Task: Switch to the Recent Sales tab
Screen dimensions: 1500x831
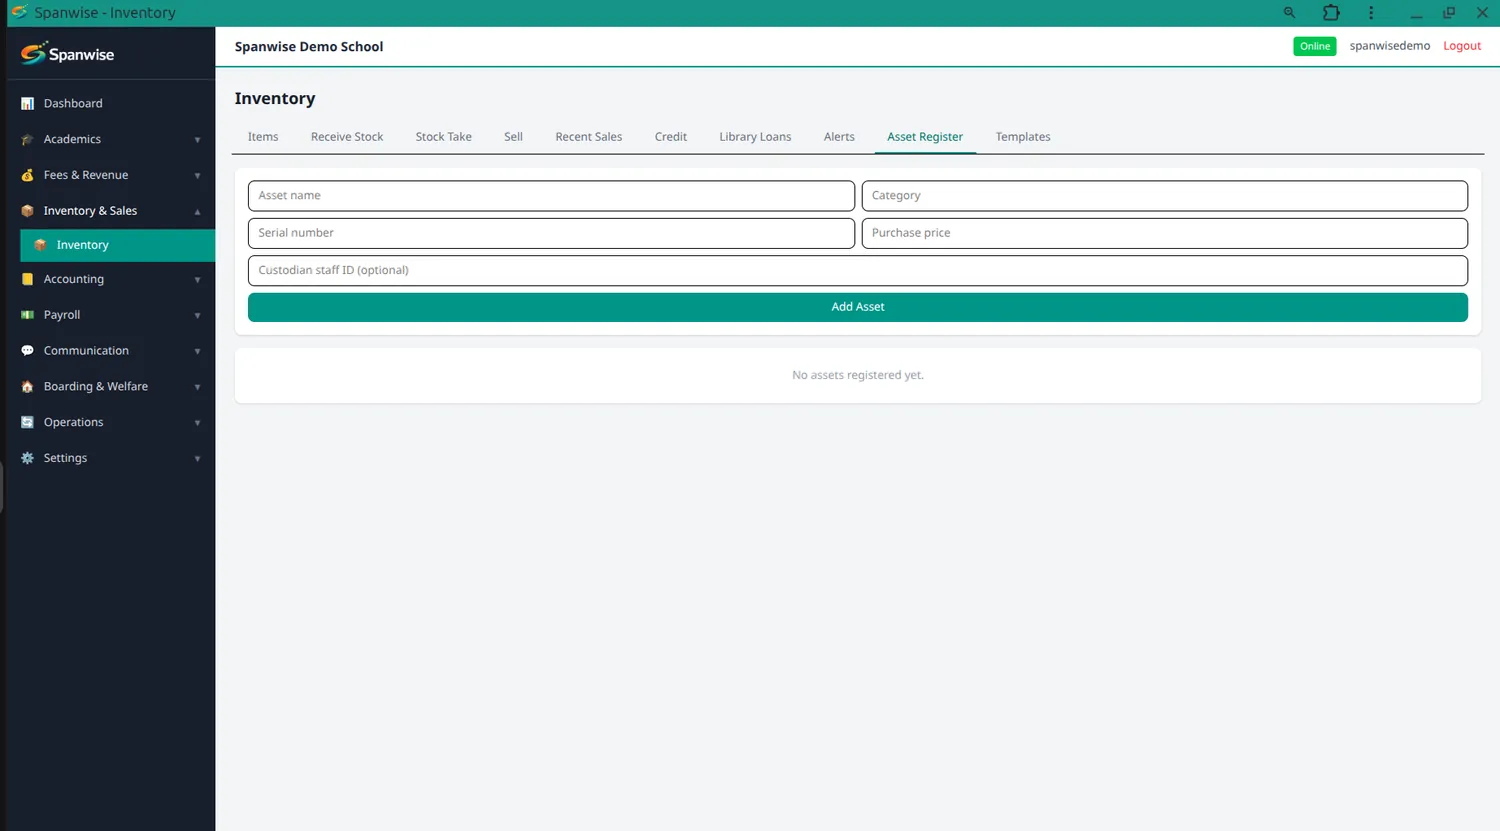Action: point(589,137)
